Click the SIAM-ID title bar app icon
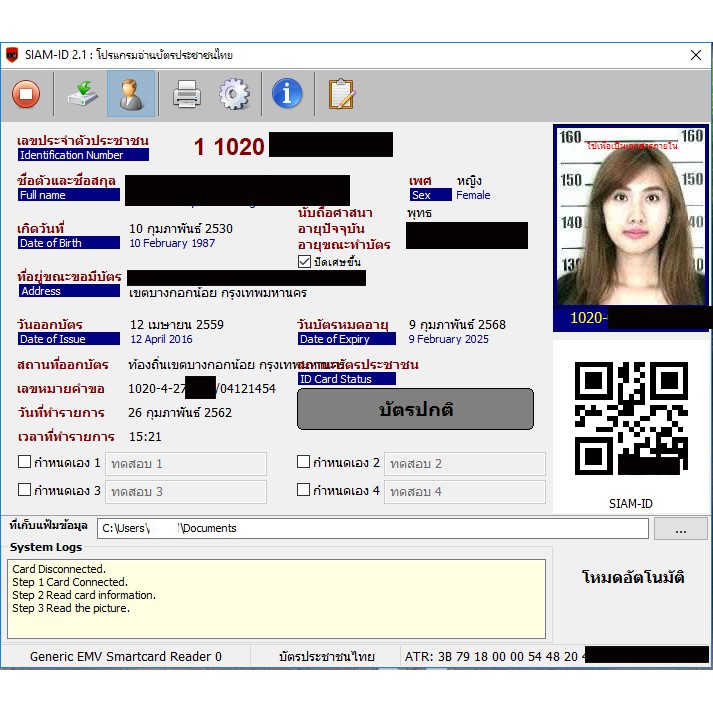 coord(13,55)
